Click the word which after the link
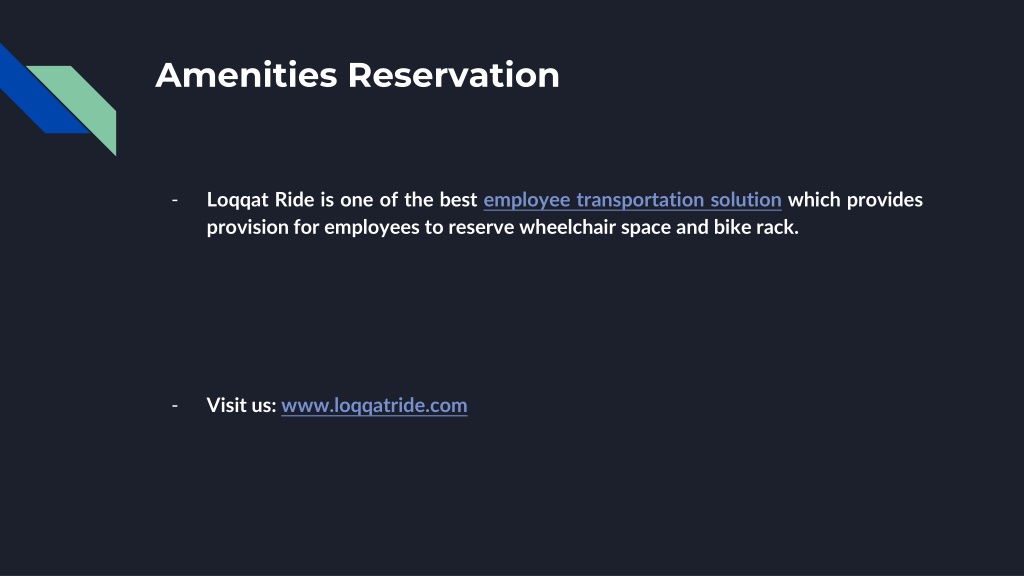Viewport: 1024px width, 576px height. coord(814,199)
